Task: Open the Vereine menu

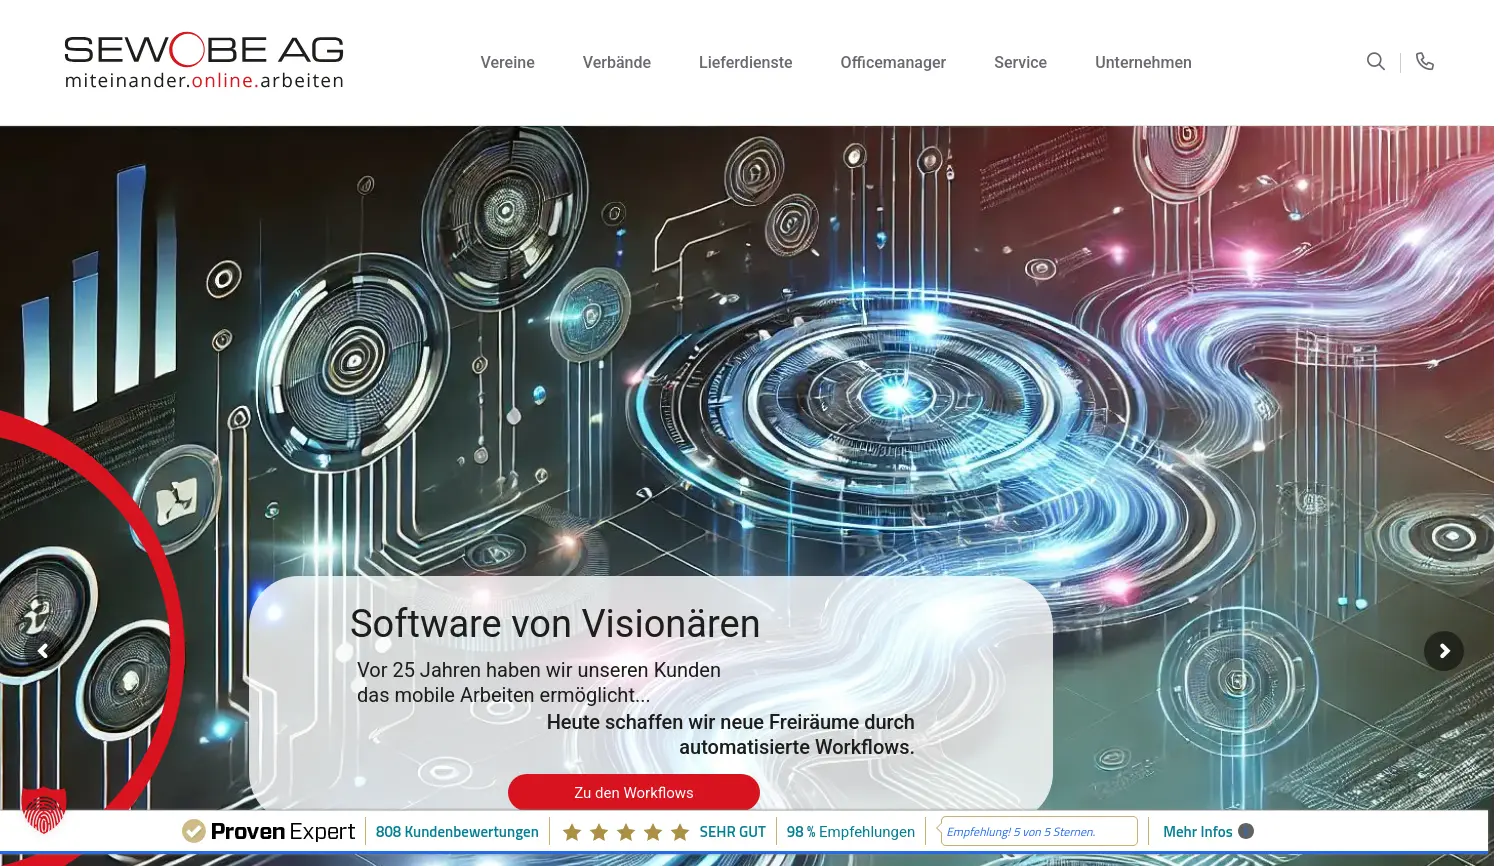Action: (507, 62)
